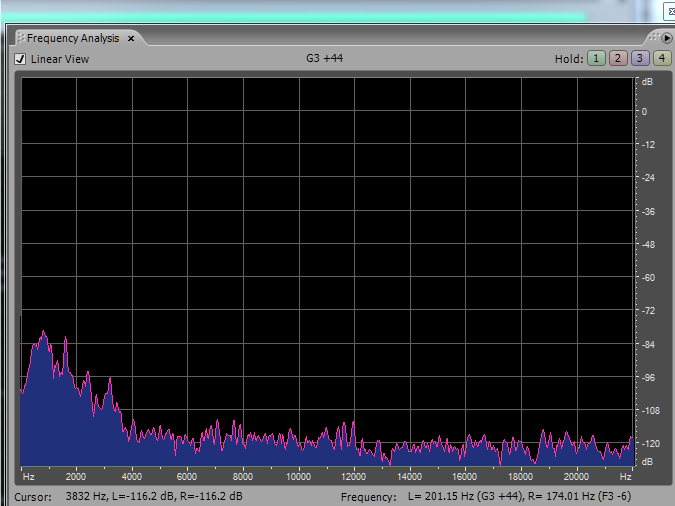The width and height of the screenshot is (675, 506).
Task: Toggle the Linear View checkbox
Action: (20, 59)
